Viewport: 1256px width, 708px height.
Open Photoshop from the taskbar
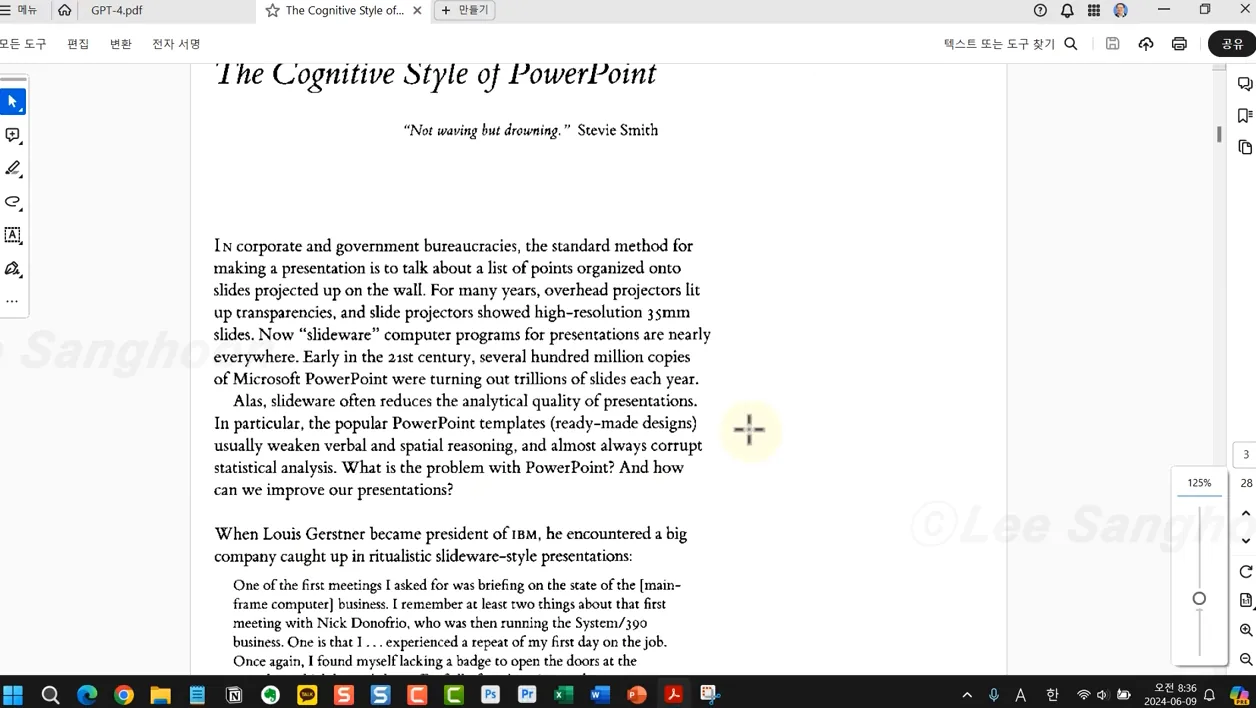(x=490, y=695)
